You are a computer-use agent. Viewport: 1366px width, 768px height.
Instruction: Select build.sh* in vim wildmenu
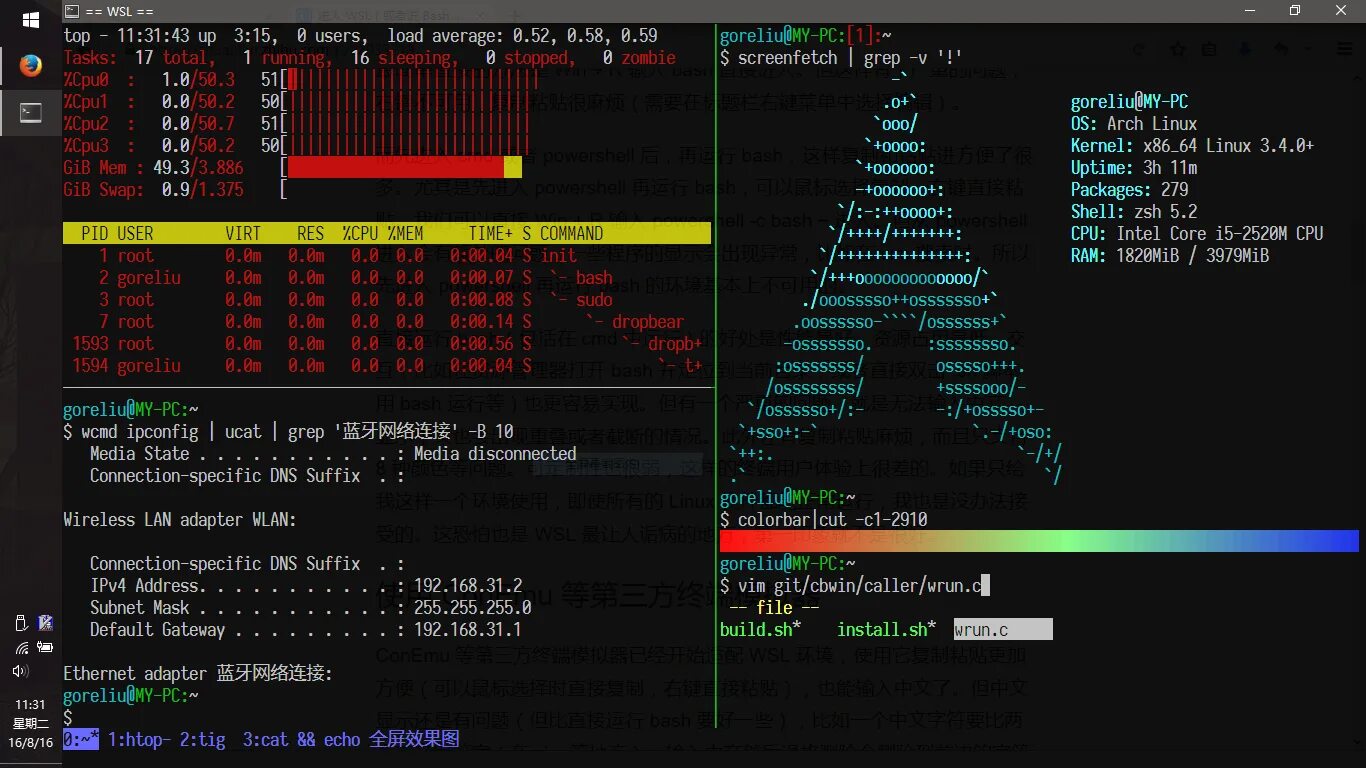[x=760, y=629]
